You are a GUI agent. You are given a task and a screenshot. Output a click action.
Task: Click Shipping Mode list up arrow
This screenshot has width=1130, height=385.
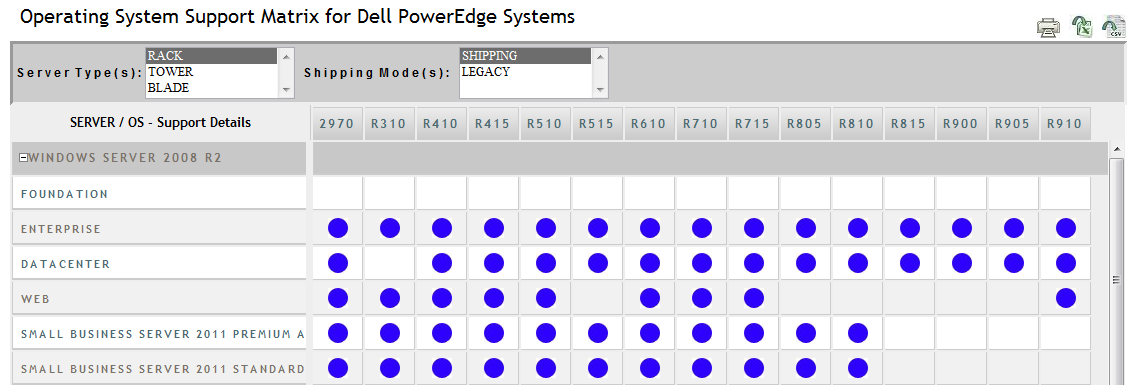(600, 56)
